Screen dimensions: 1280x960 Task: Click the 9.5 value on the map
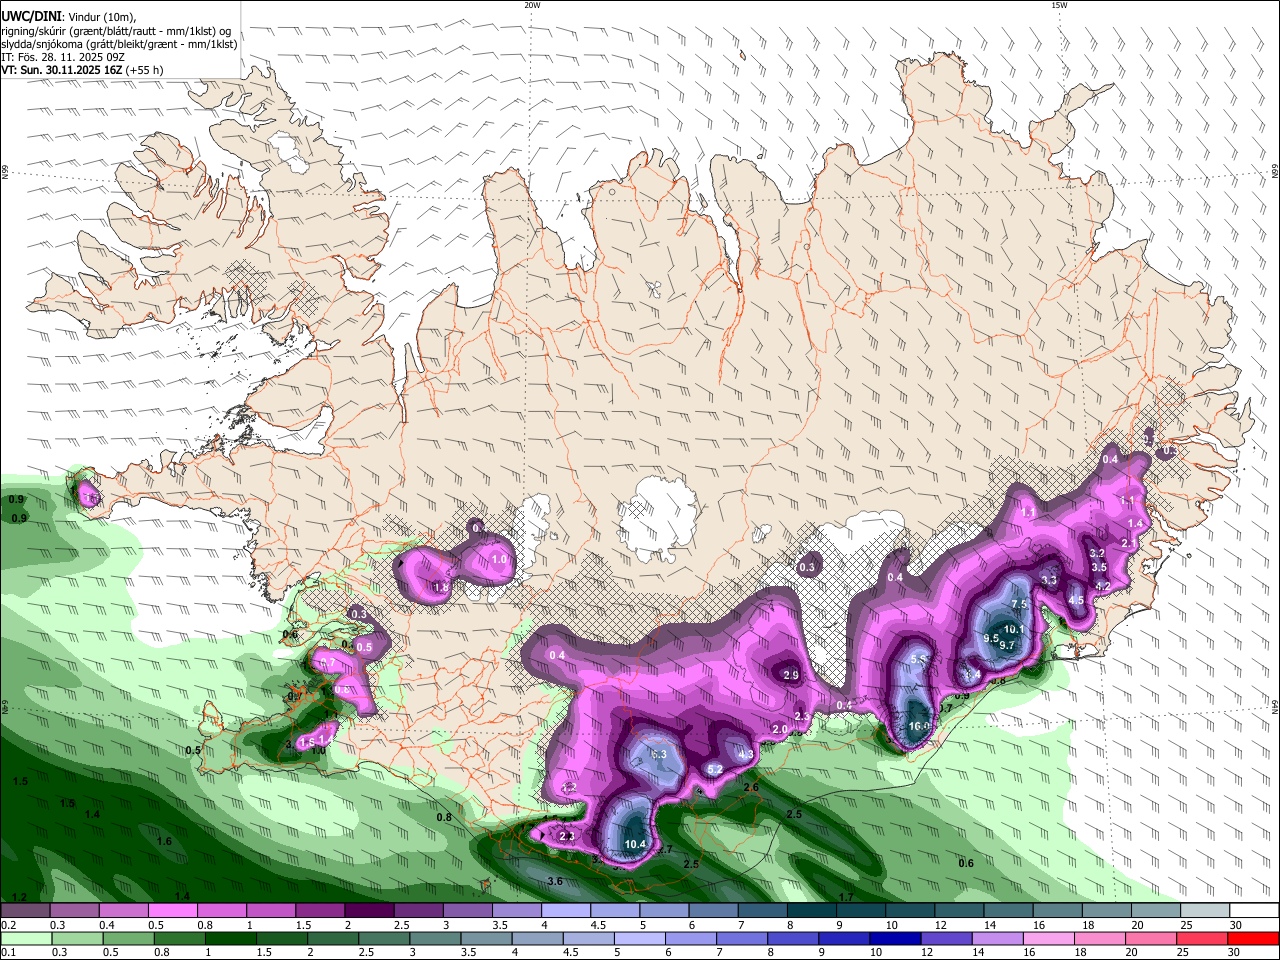point(992,638)
